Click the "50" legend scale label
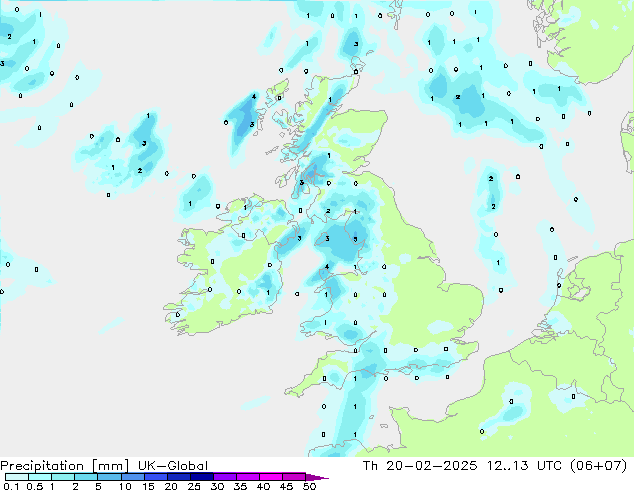The width and height of the screenshot is (634, 490). (x=309, y=486)
